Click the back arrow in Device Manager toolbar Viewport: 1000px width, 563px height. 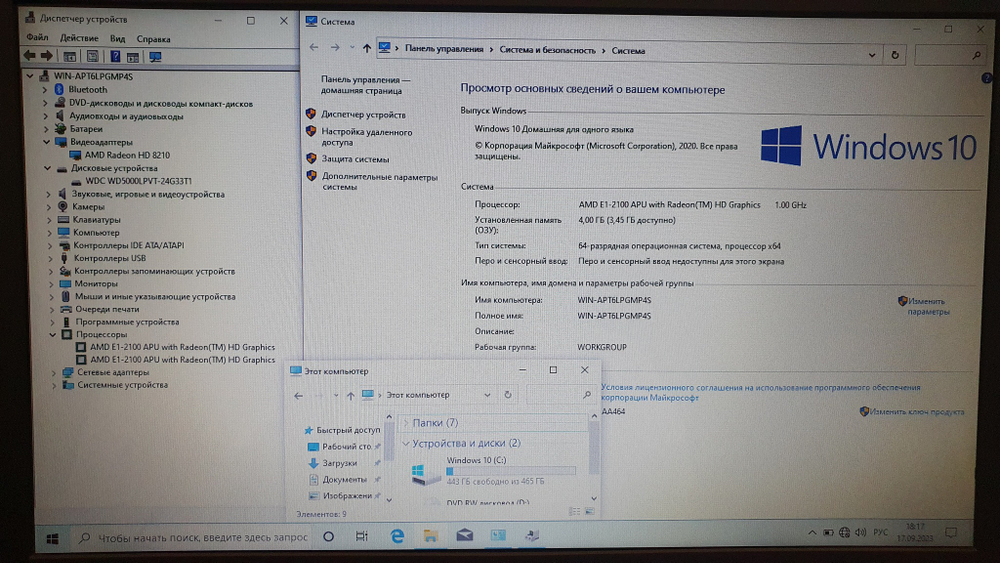point(29,56)
